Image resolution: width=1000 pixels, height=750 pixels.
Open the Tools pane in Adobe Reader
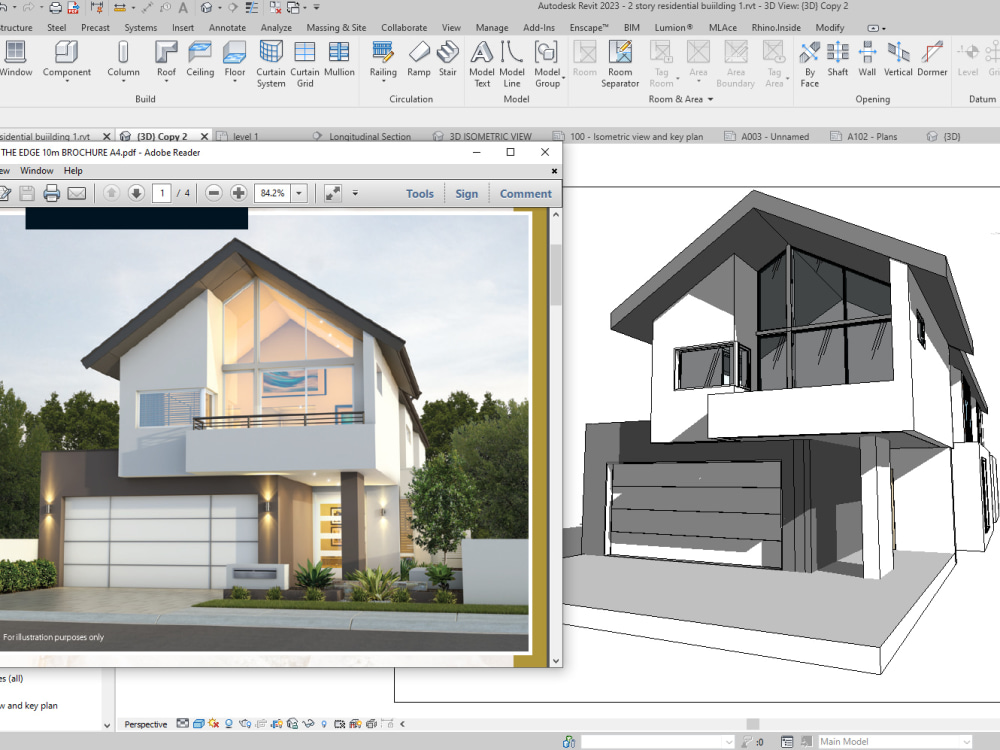coord(419,193)
